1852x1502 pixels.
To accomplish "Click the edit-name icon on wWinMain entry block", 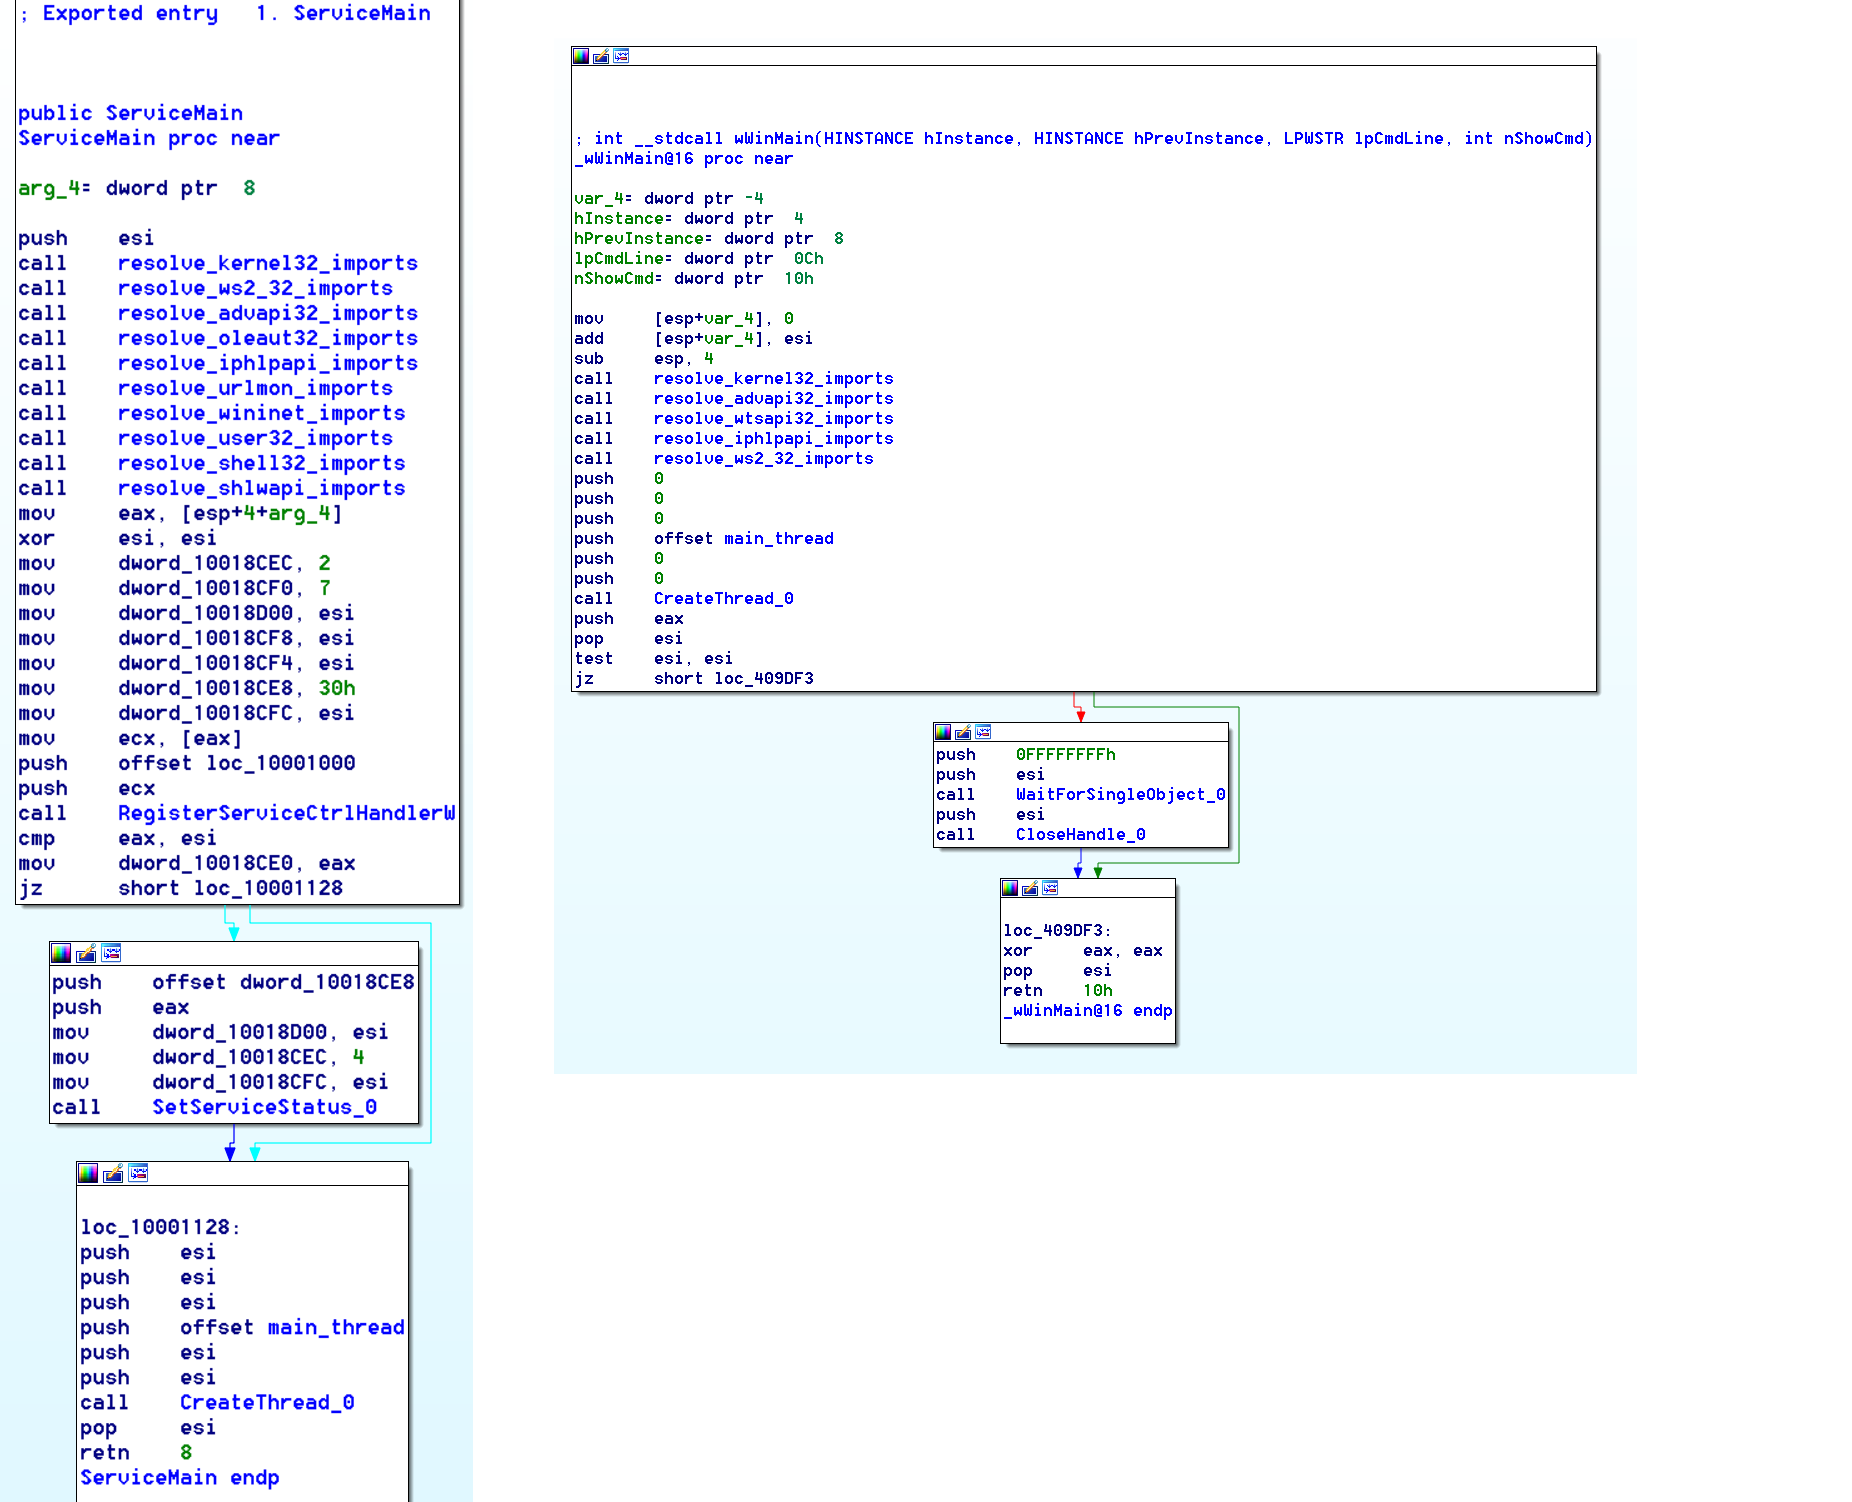I will pos(601,56).
